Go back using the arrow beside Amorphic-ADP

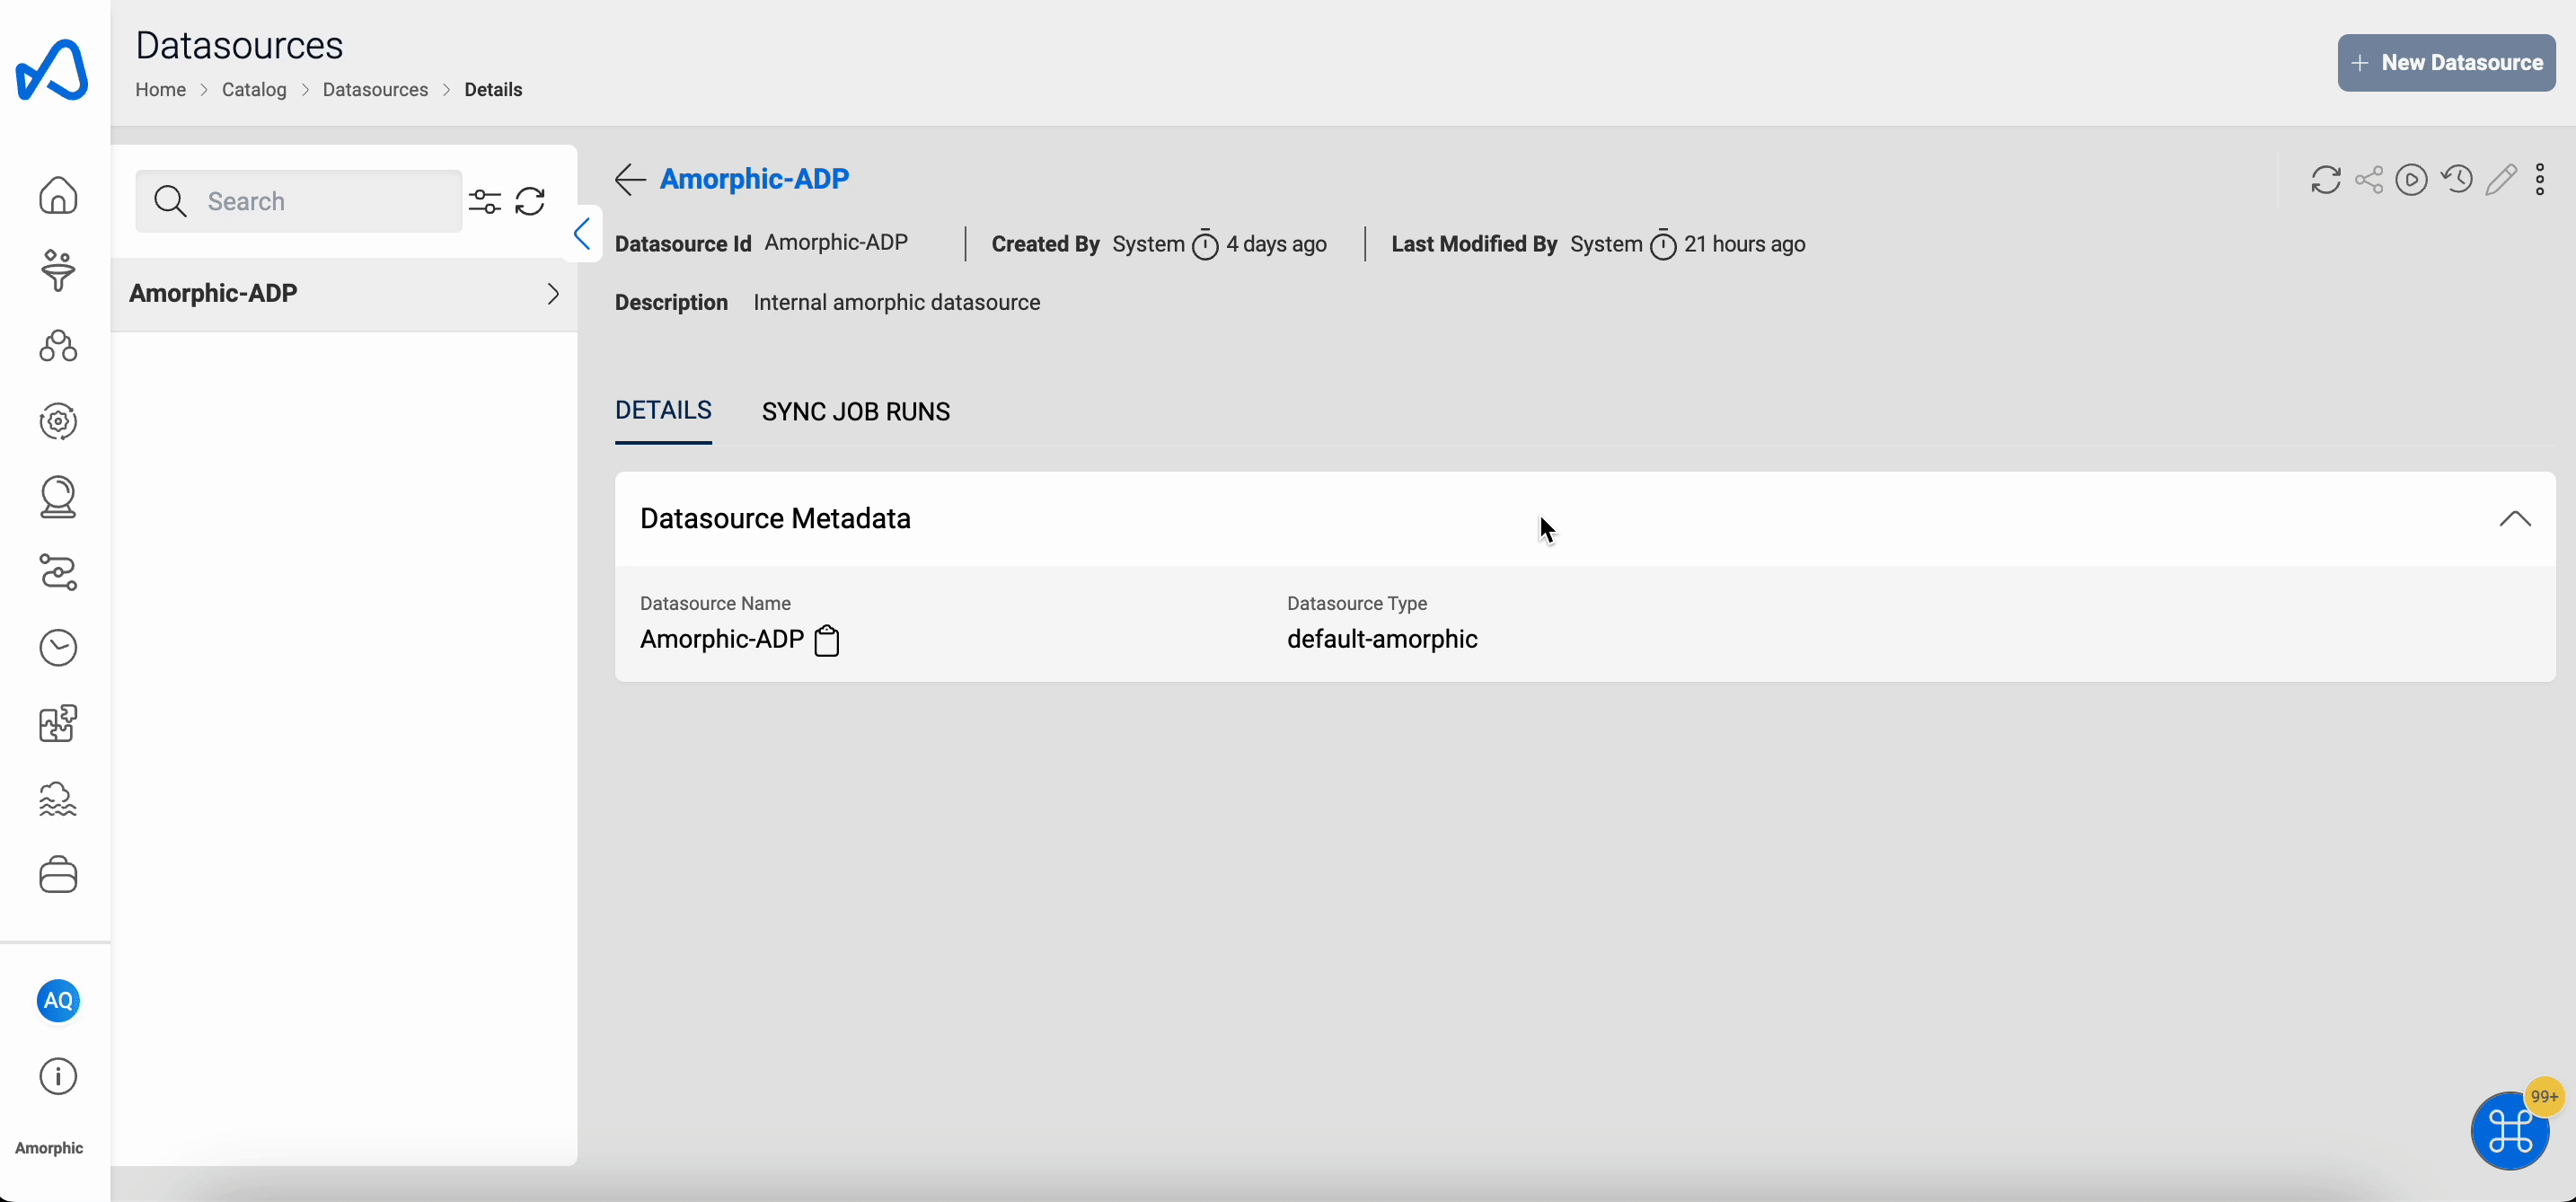(630, 179)
